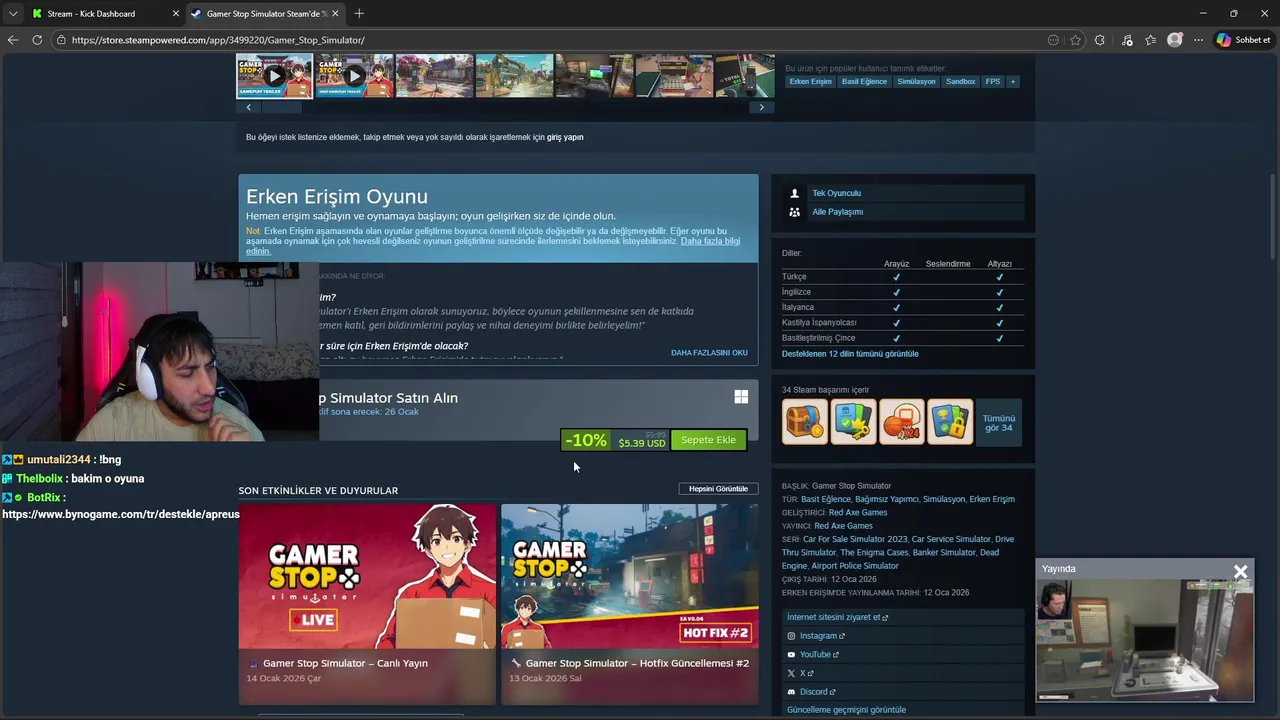The image size is (1280, 720).
Task: Add game to cart with Sepete Ekle
Action: 708,440
